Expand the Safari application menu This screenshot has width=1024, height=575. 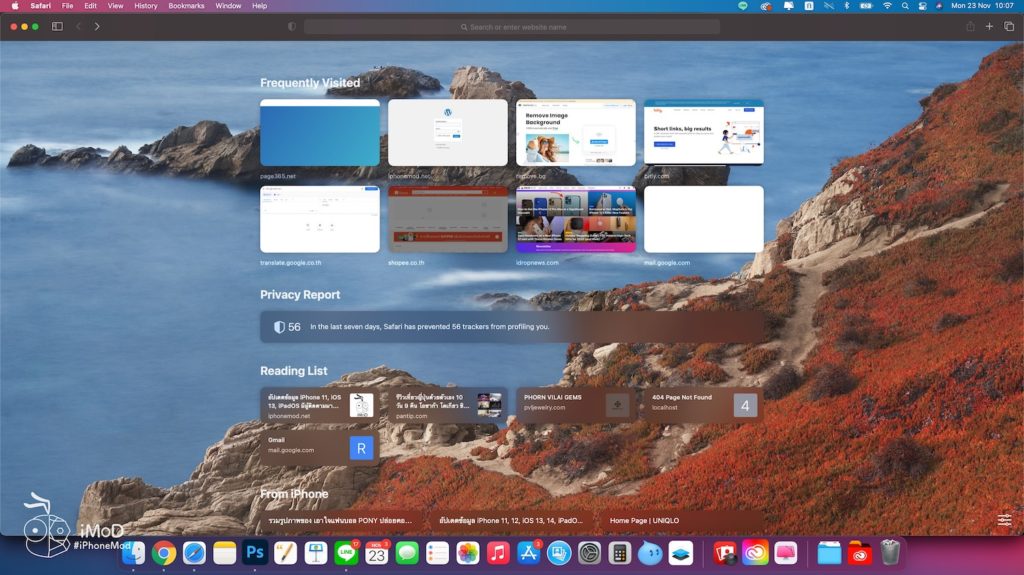point(41,6)
